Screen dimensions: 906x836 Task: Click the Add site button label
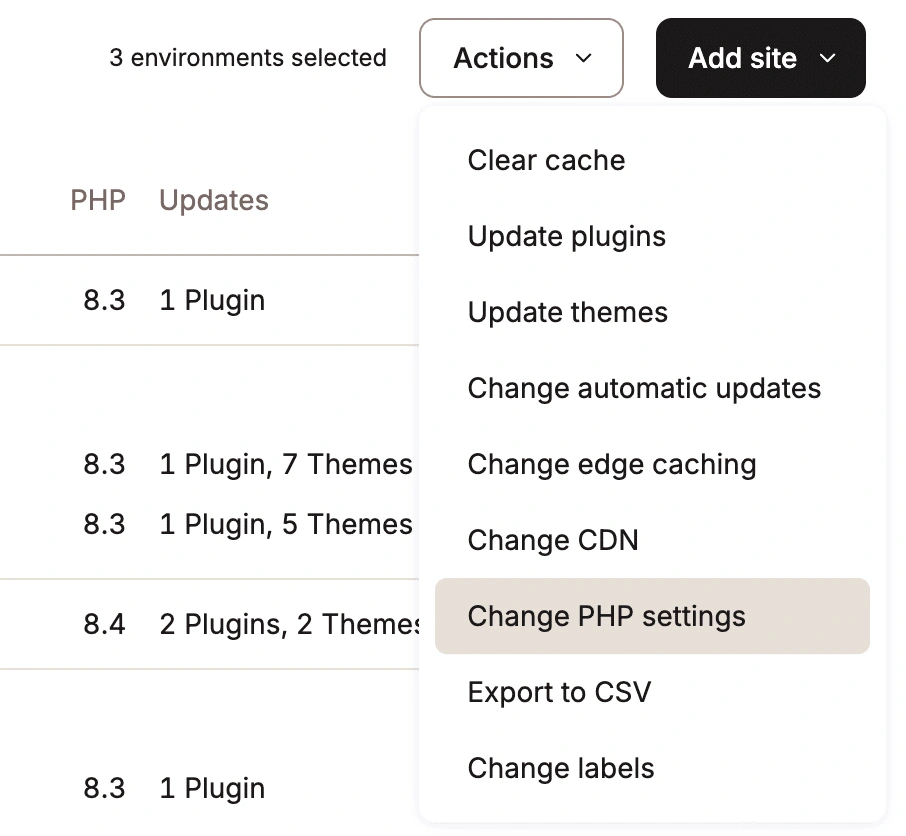point(742,58)
